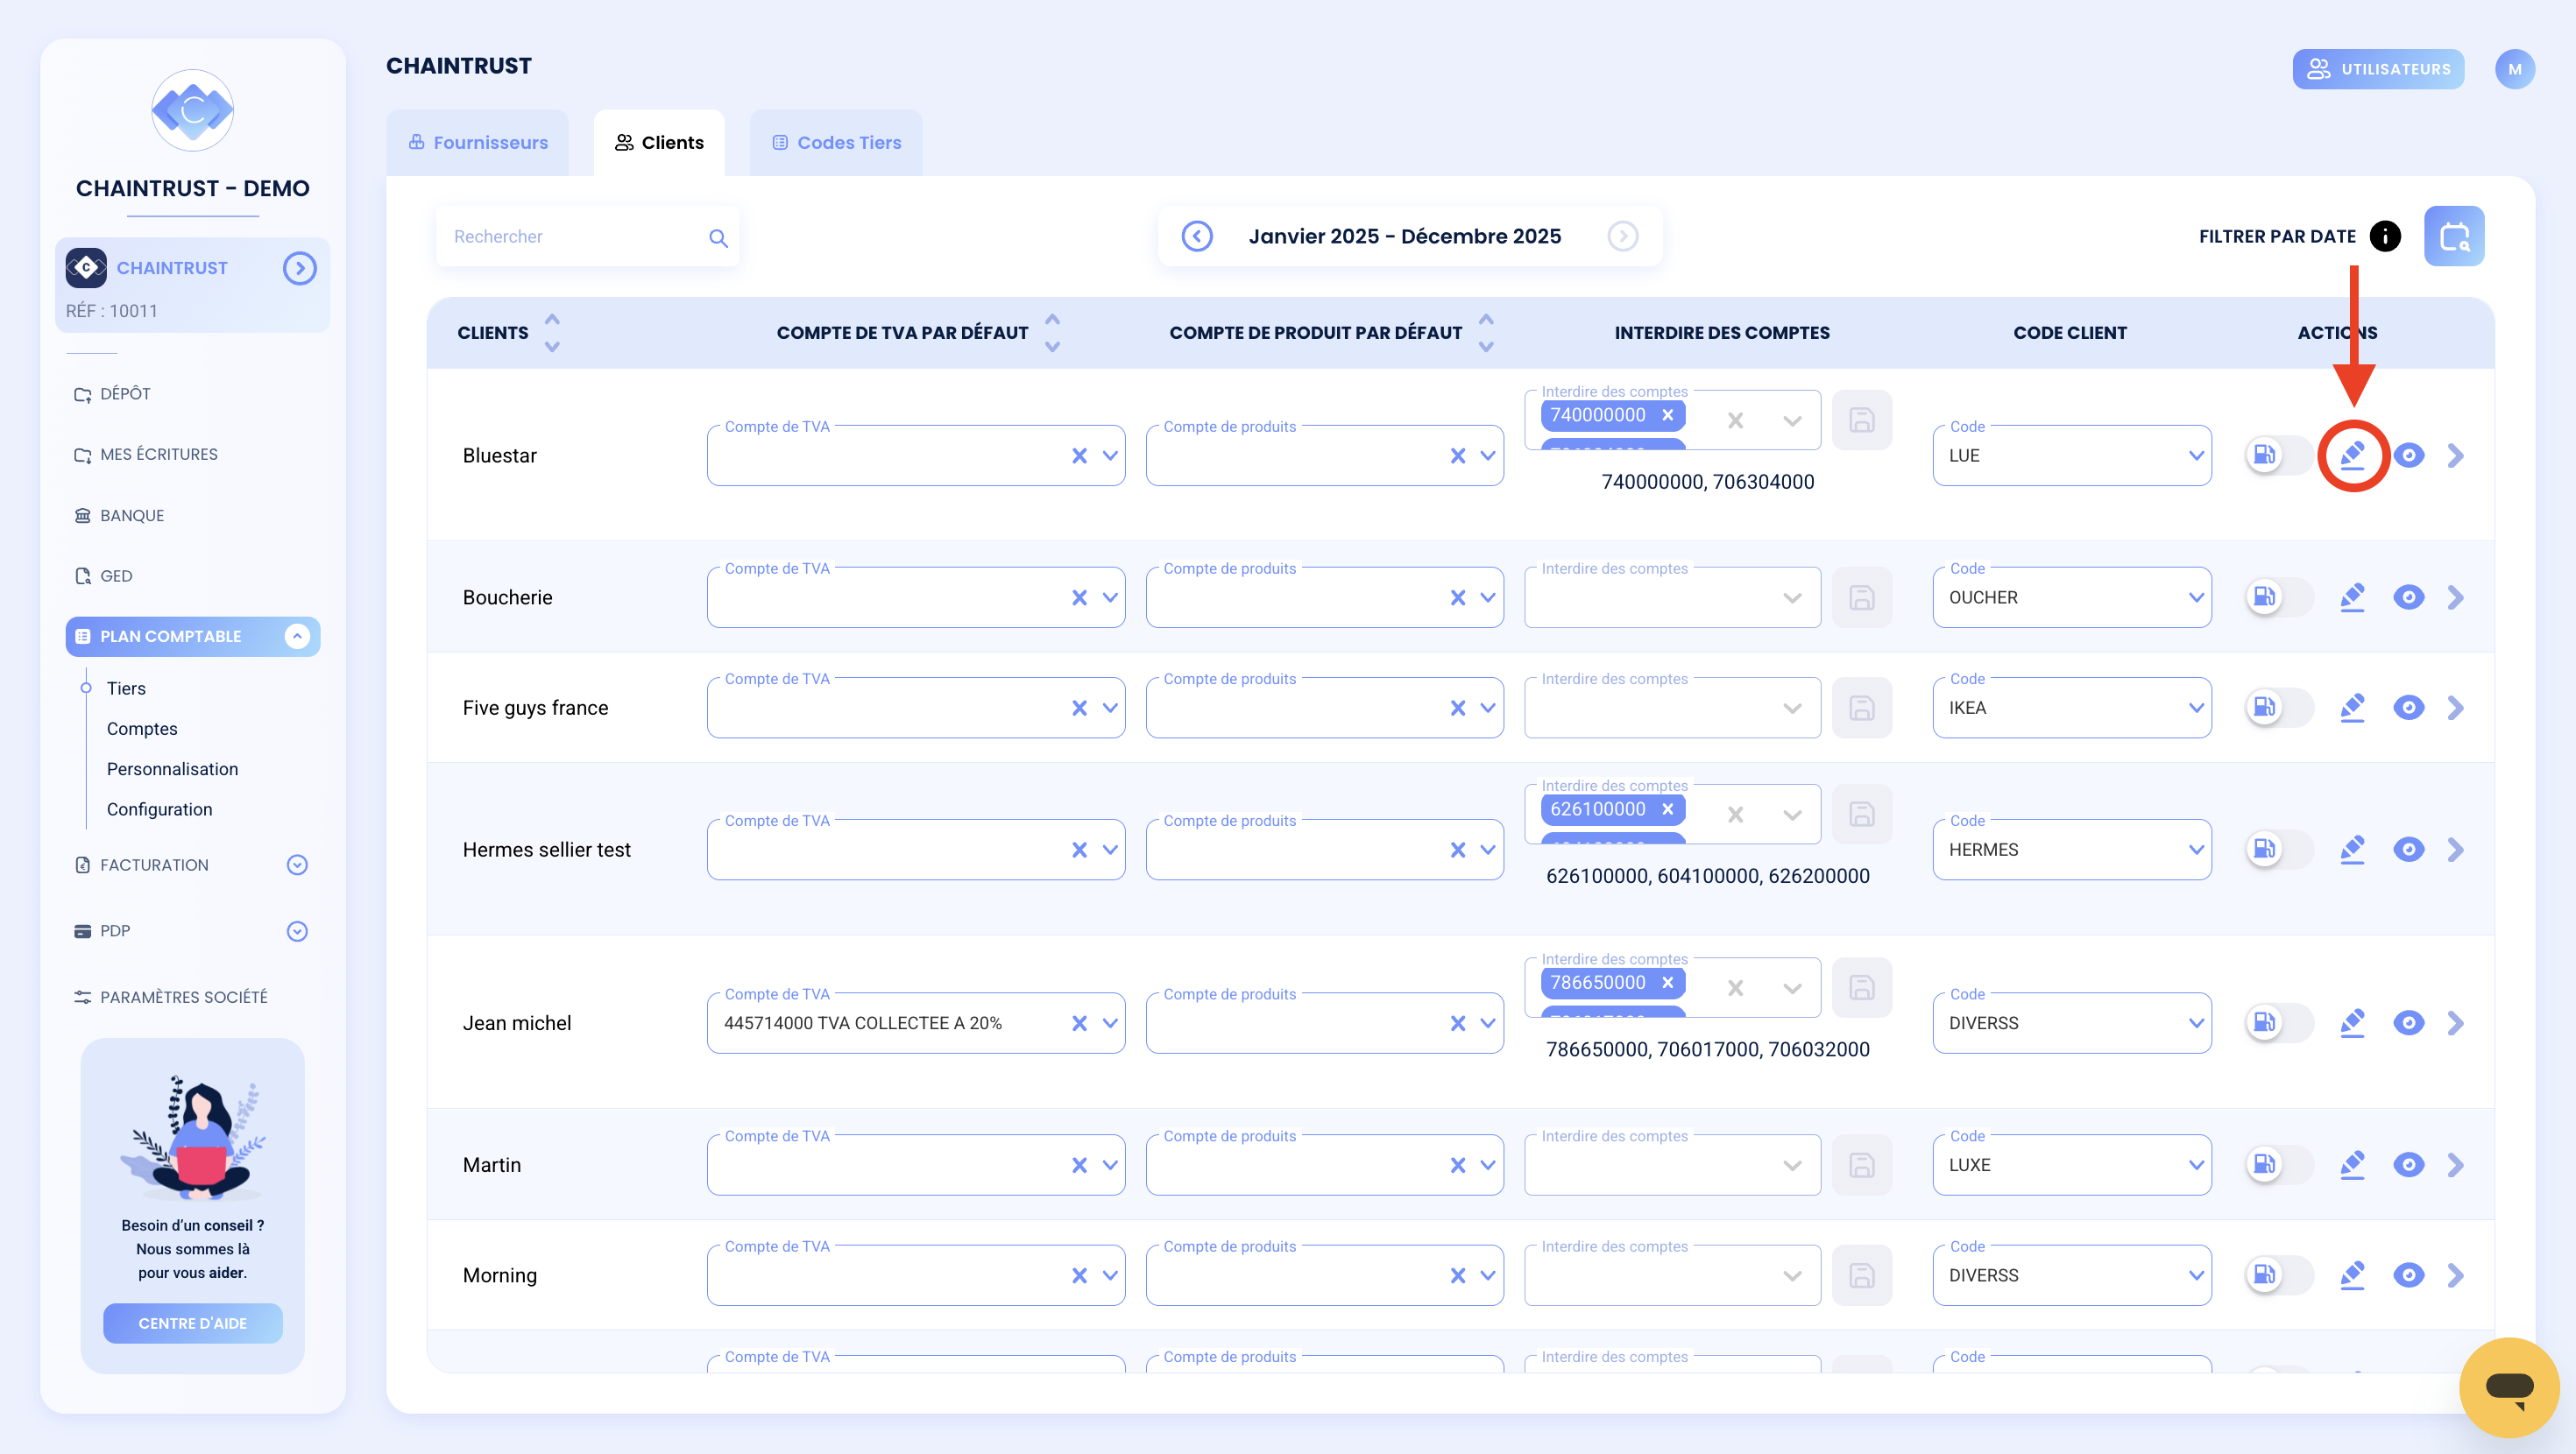
Task: Remove the 740000000 tag for Bluestar
Action: pos(1667,415)
